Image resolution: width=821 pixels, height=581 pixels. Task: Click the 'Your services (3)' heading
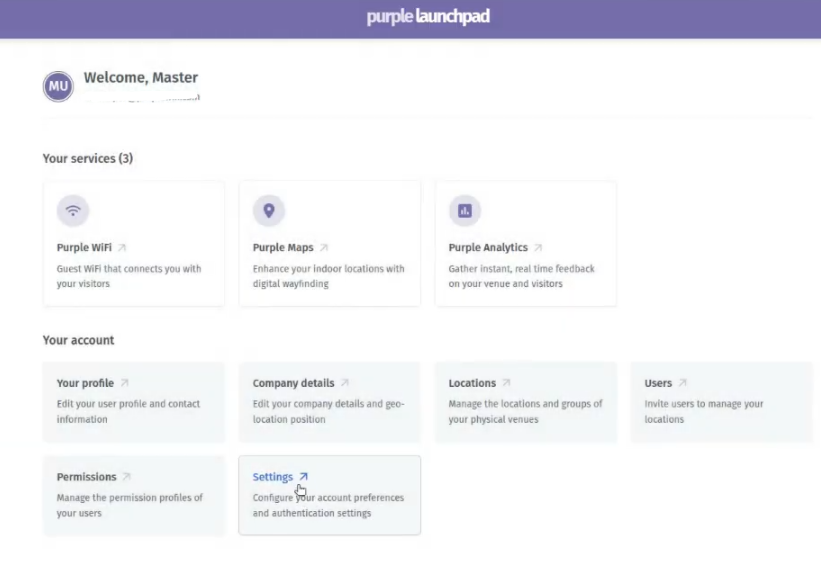pyautogui.click(x=88, y=159)
